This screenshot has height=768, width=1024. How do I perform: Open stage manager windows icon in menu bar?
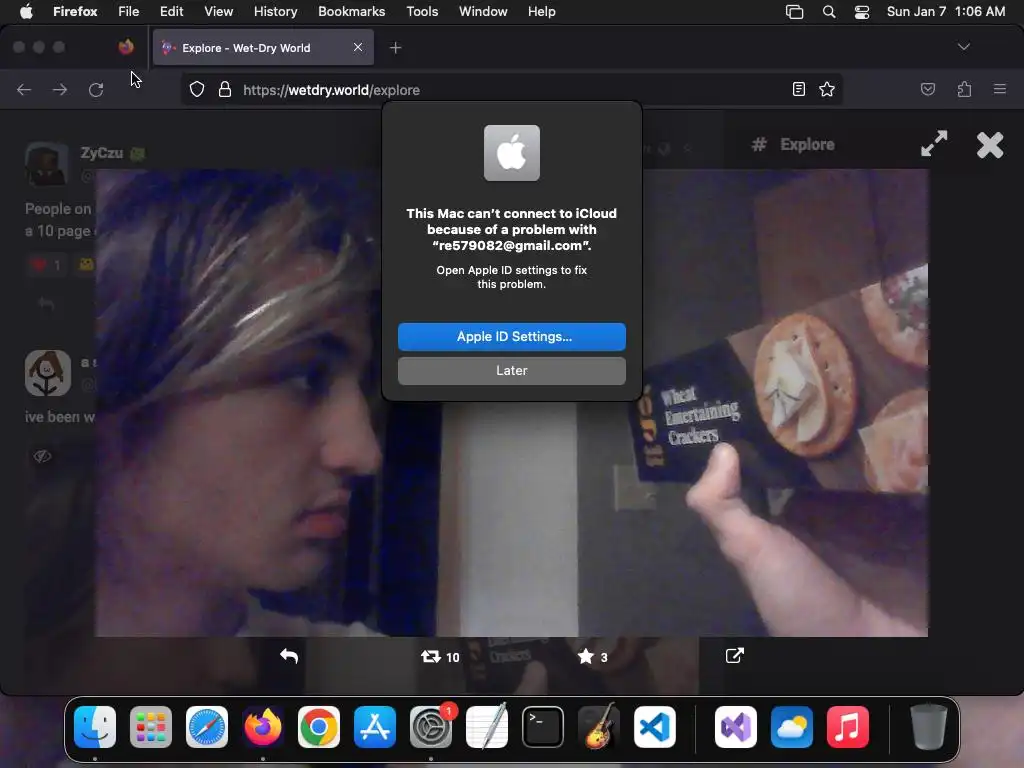(794, 12)
